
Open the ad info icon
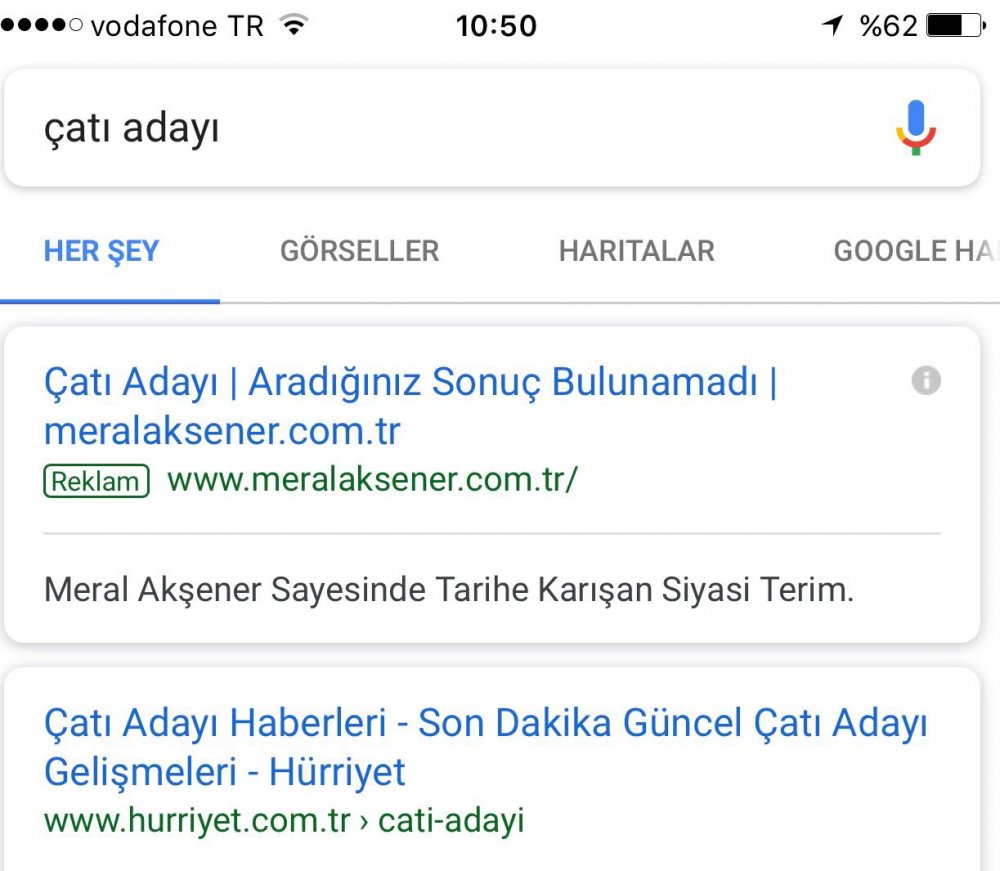926,381
